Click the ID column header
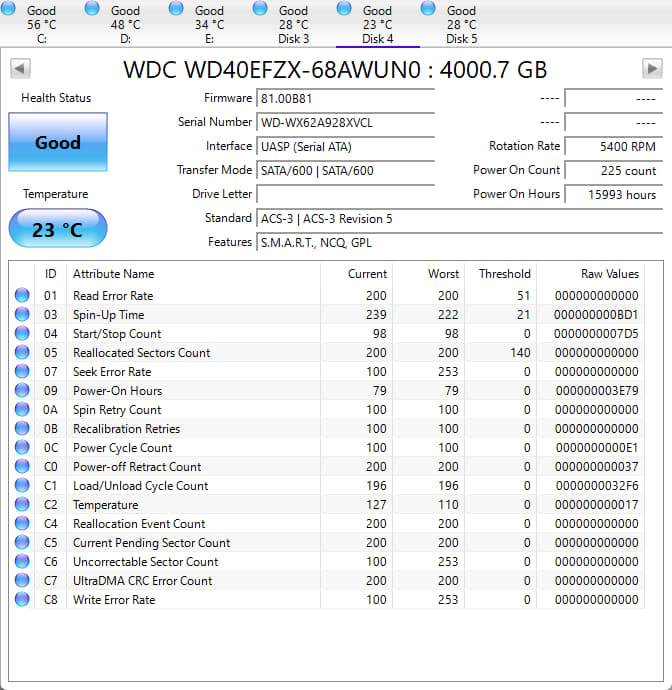Image resolution: width=672 pixels, height=690 pixels. [50, 274]
